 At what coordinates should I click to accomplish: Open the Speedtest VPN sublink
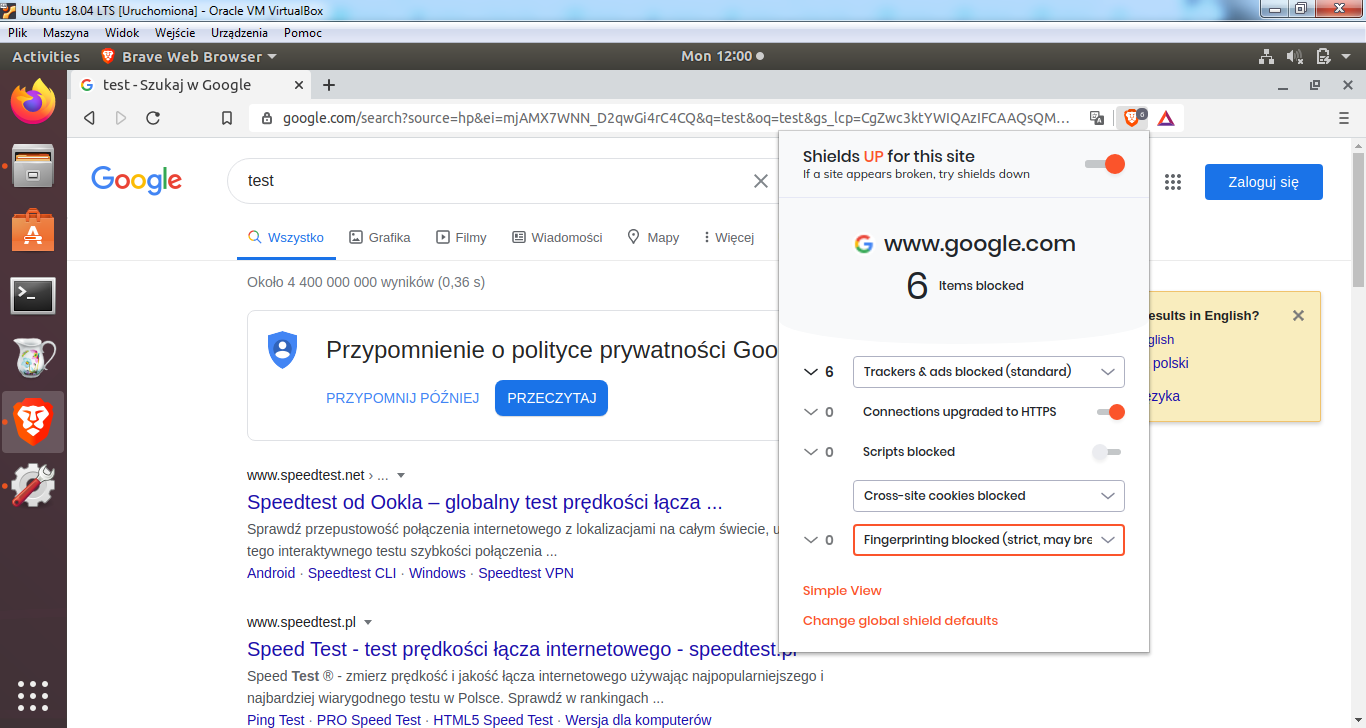click(x=526, y=573)
